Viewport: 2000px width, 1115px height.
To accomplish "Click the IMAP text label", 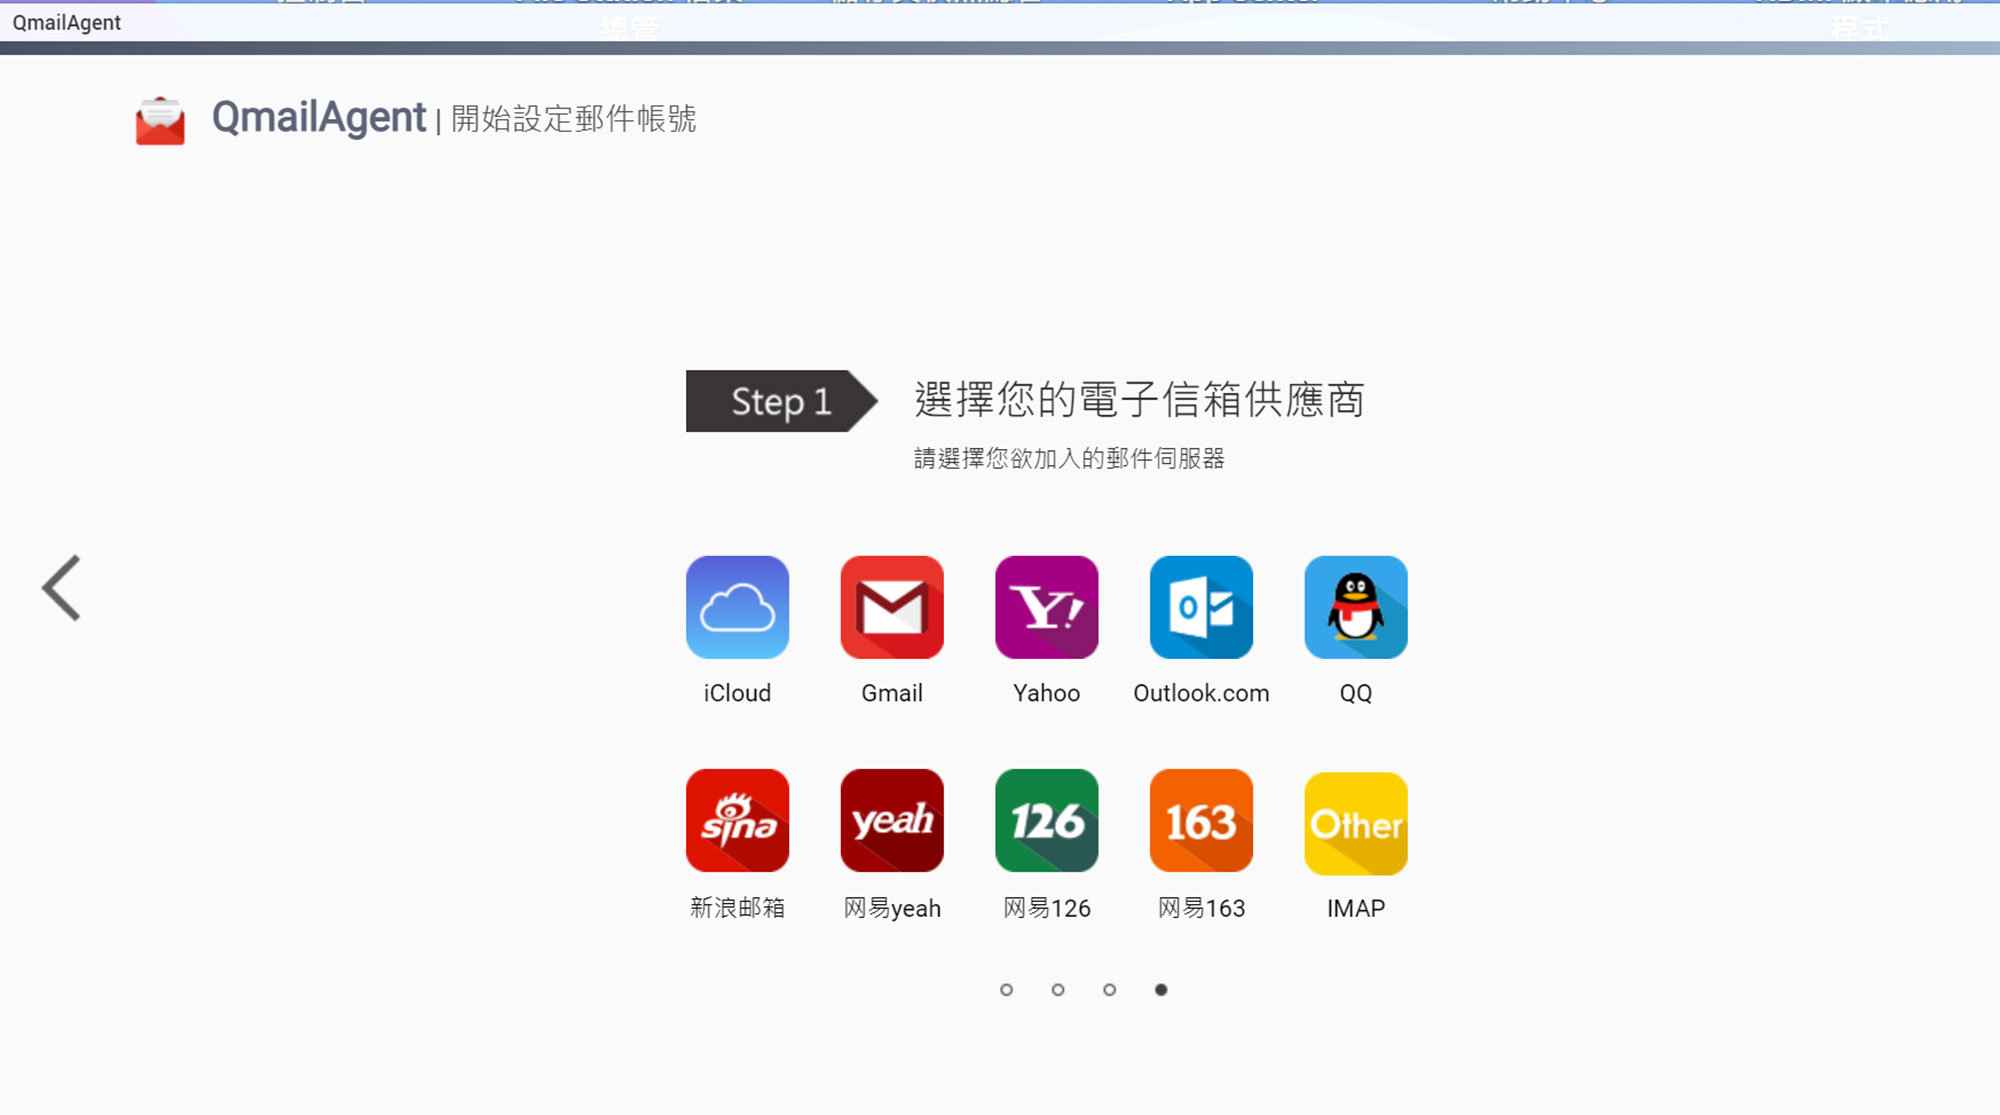I will pos(1356,908).
